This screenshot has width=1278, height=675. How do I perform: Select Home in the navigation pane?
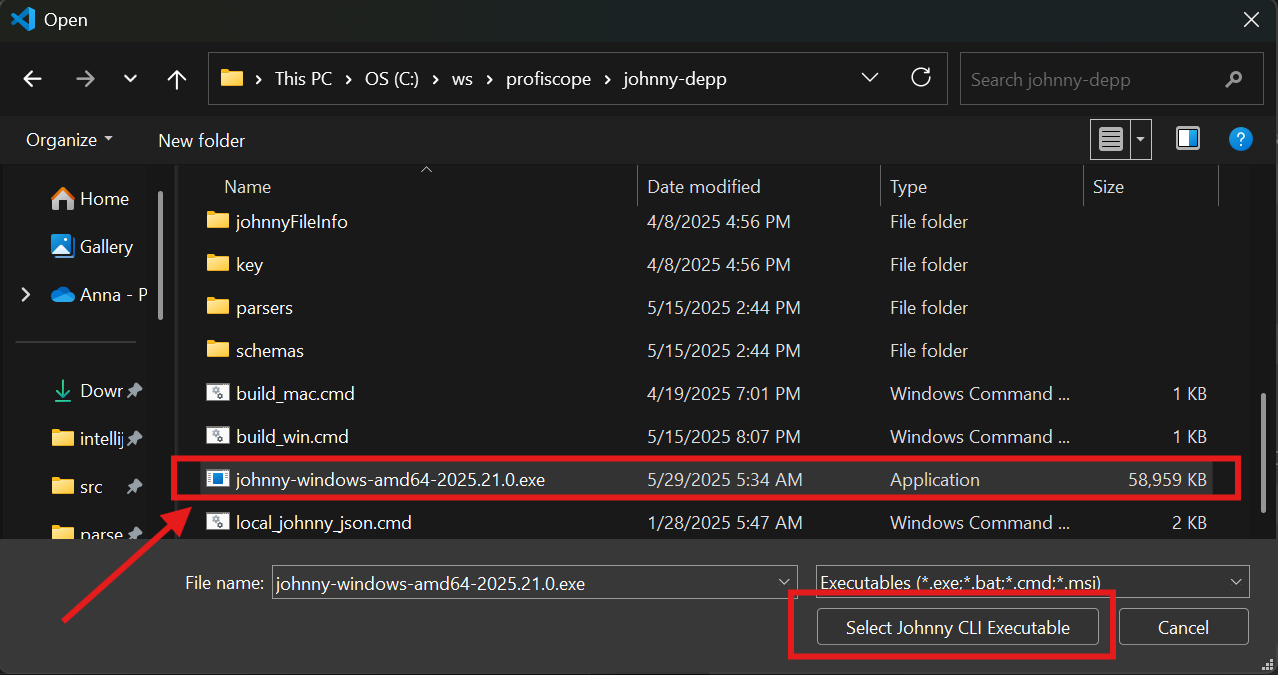(90, 199)
